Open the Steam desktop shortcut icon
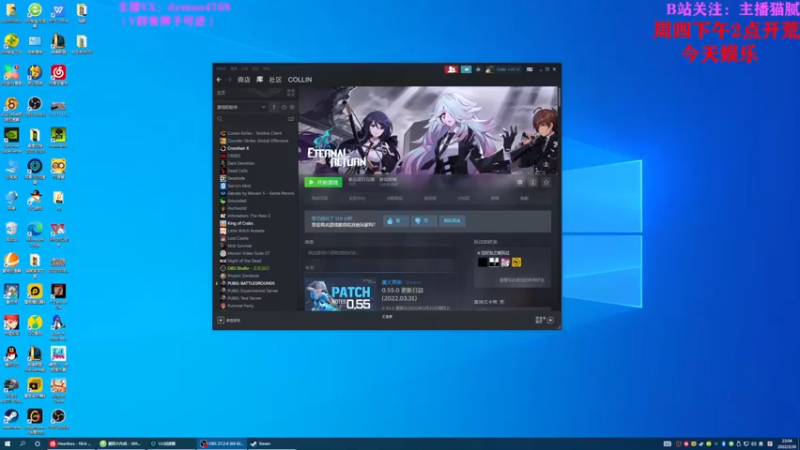Viewport: 800px width, 450px height. pos(11,419)
